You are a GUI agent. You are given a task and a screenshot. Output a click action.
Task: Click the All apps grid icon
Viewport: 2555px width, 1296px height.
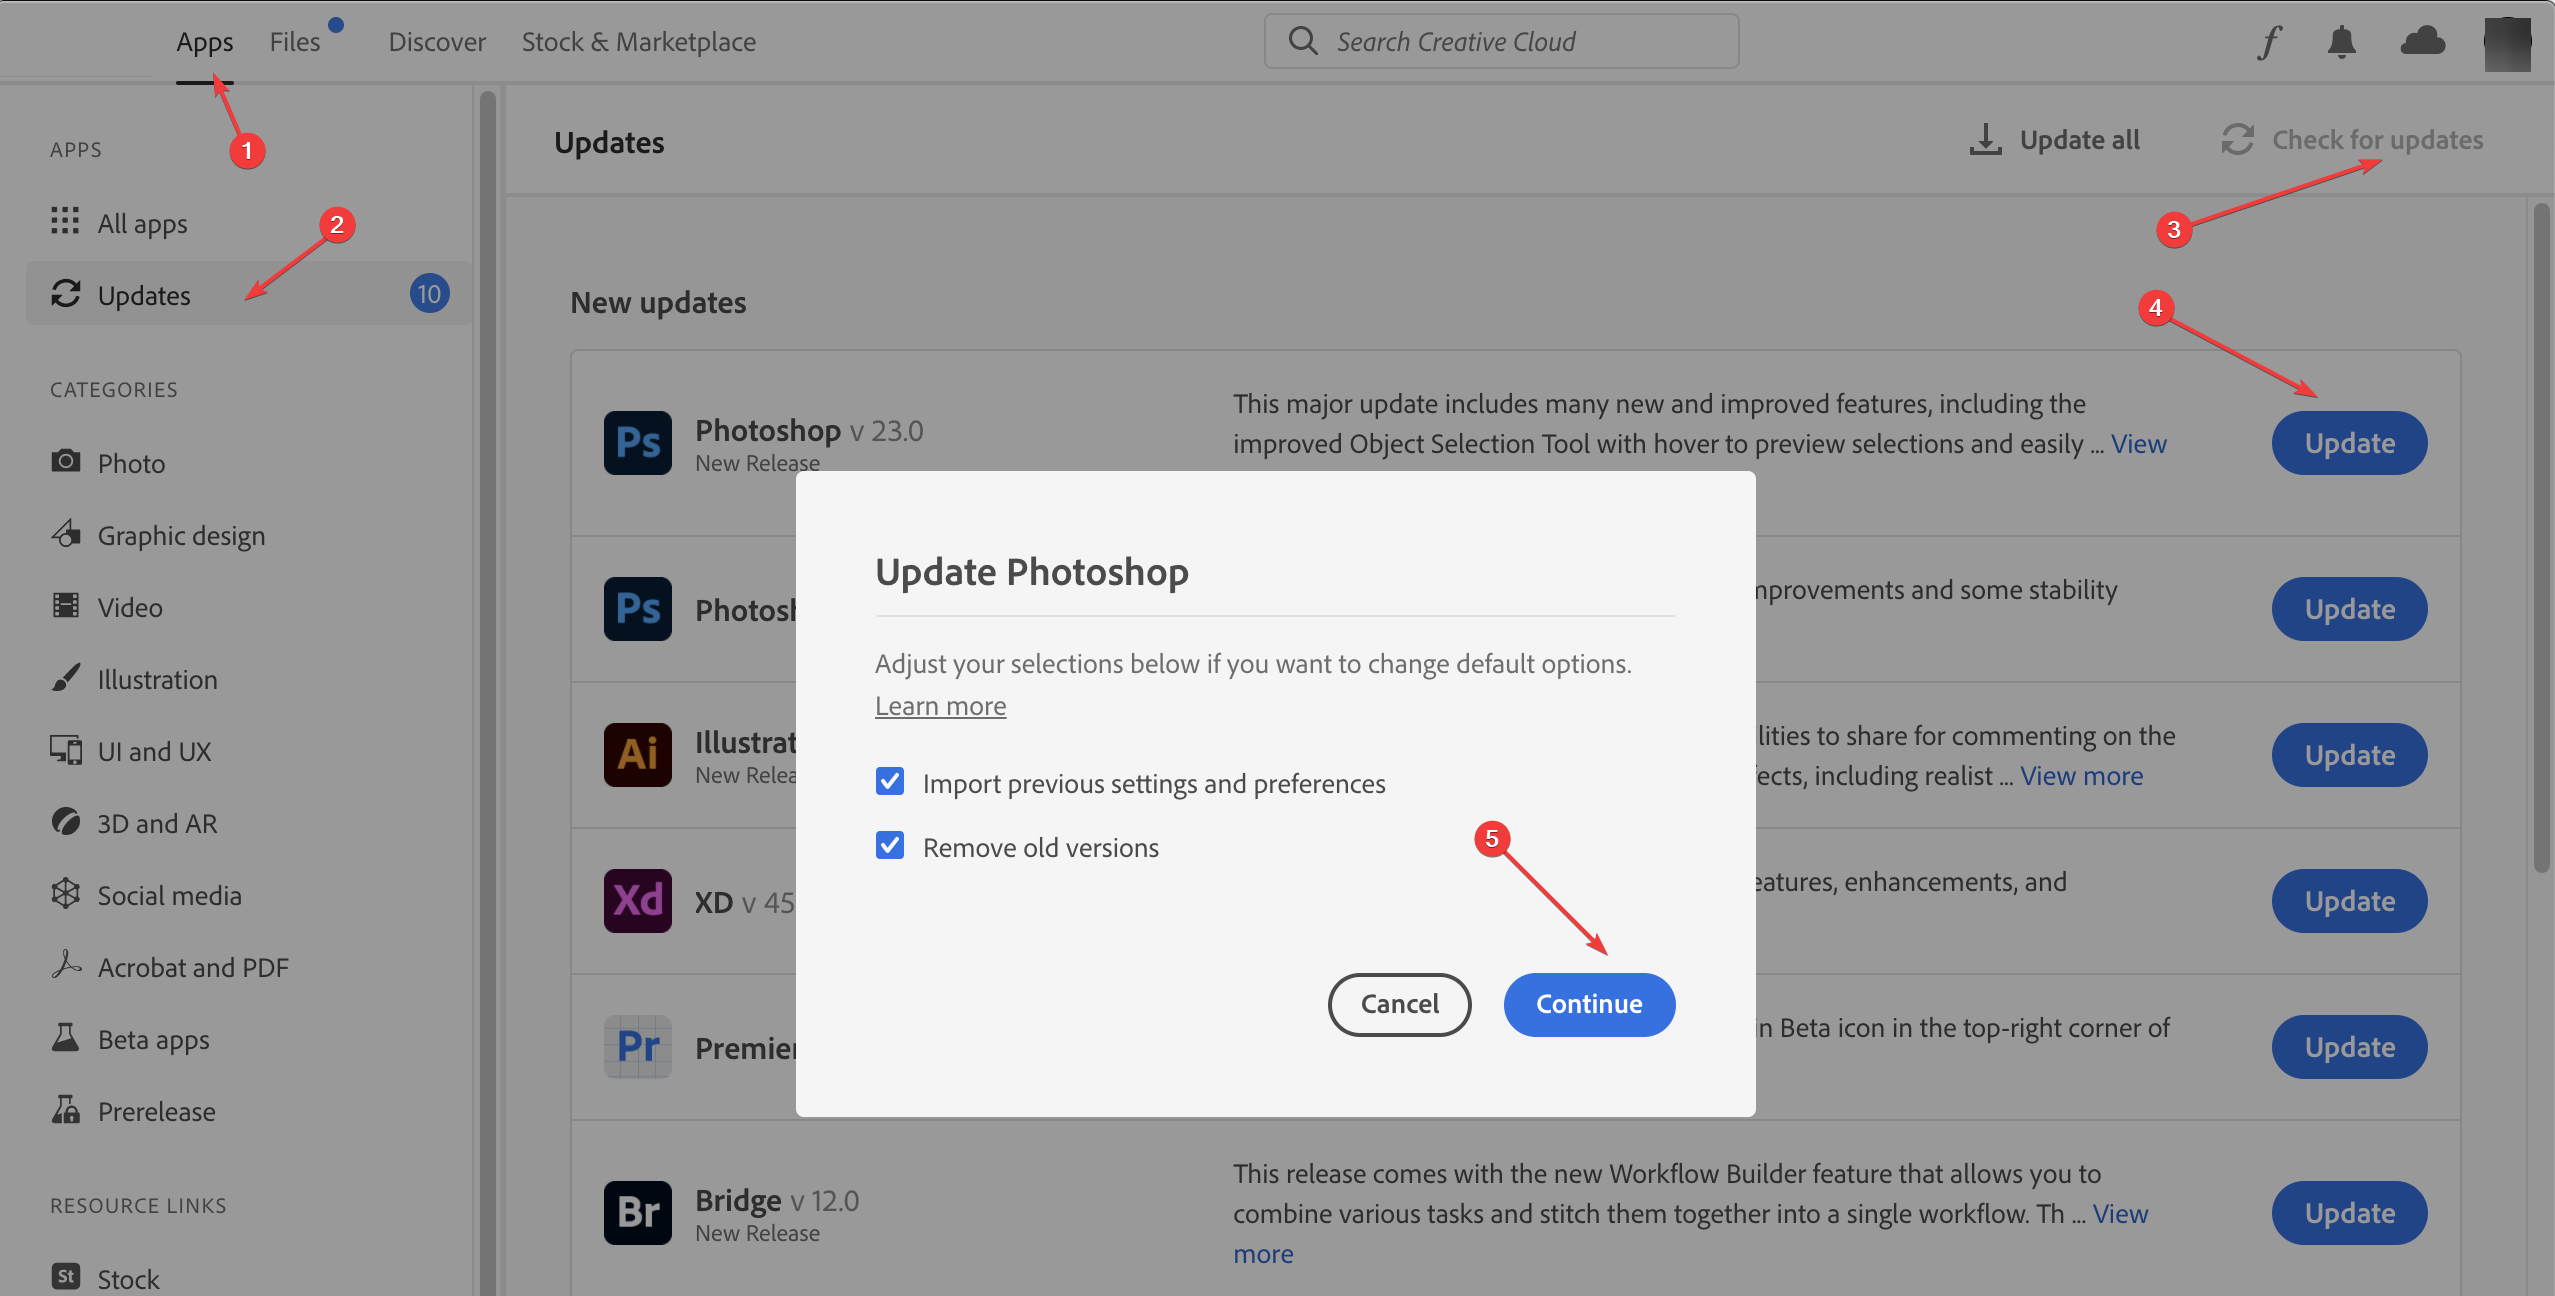click(x=65, y=220)
